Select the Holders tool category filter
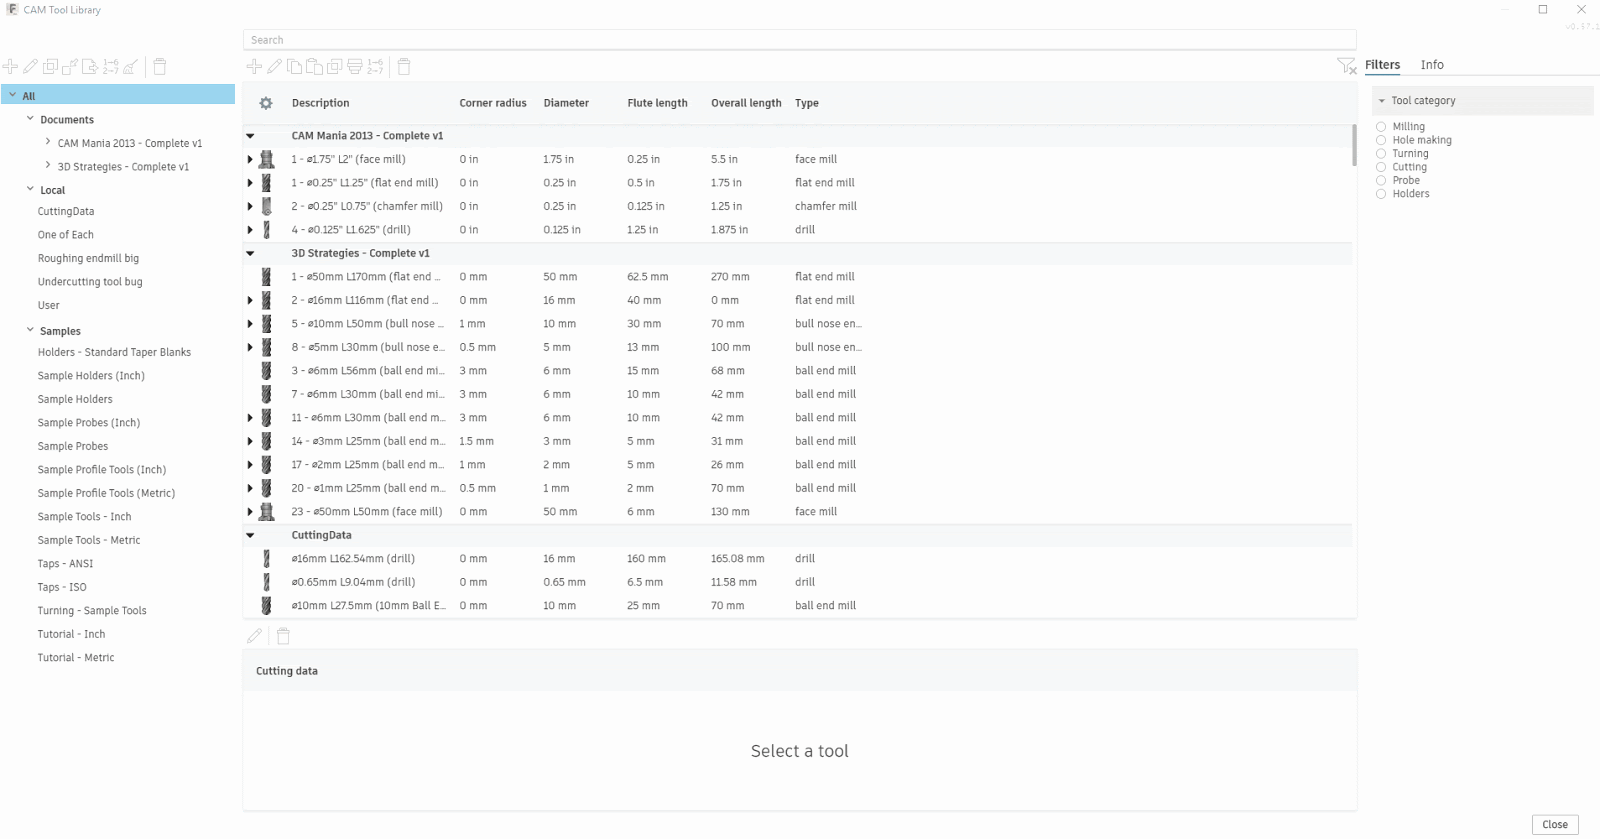The height and width of the screenshot is (839, 1600). [1381, 194]
